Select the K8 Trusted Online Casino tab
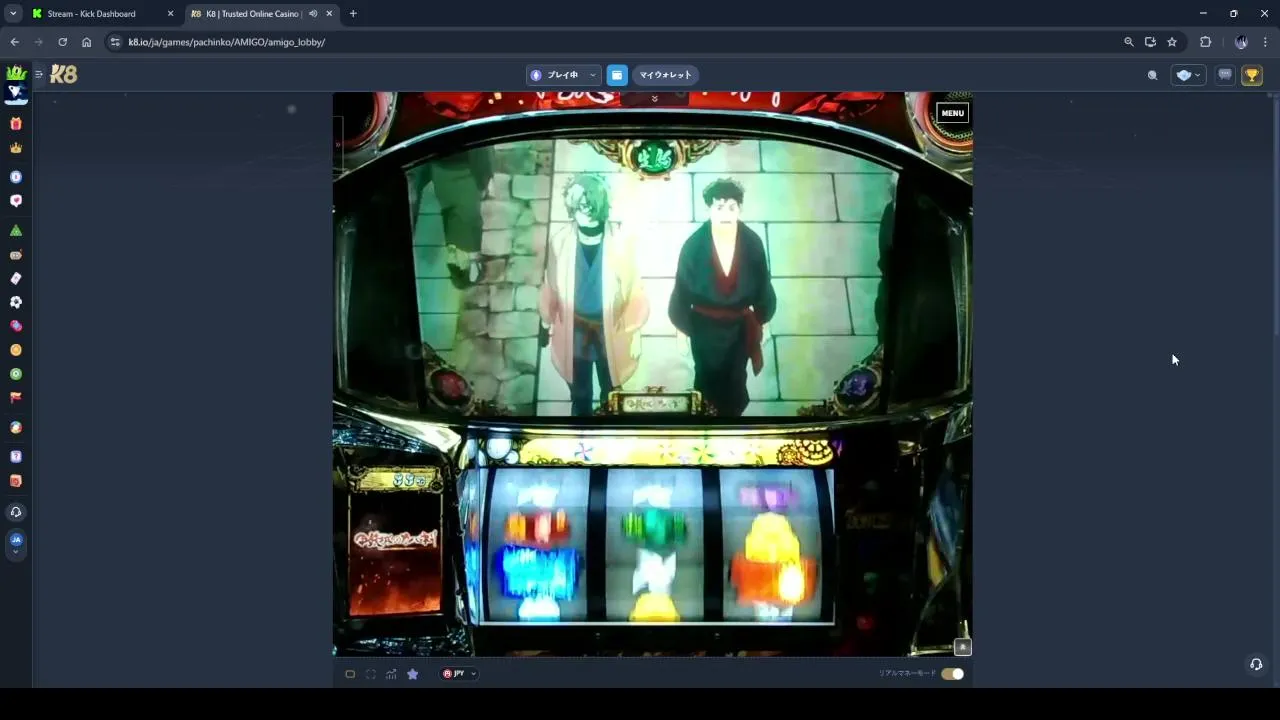This screenshot has height=720, width=1280. (x=253, y=14)
